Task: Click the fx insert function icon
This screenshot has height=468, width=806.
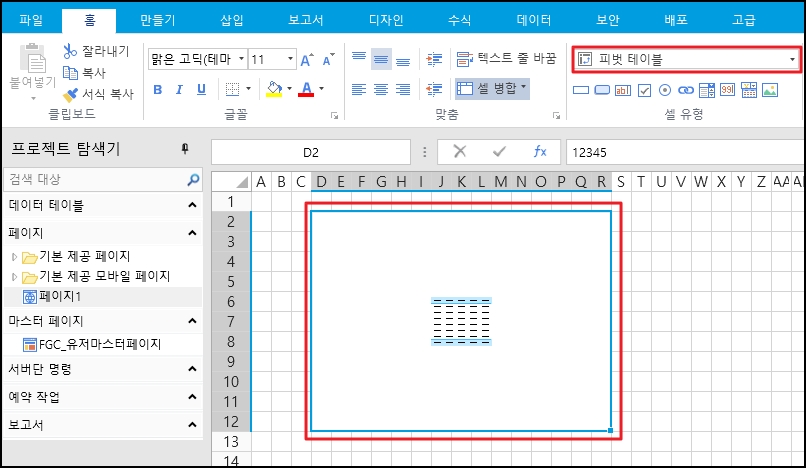Action: pos(540,152)
